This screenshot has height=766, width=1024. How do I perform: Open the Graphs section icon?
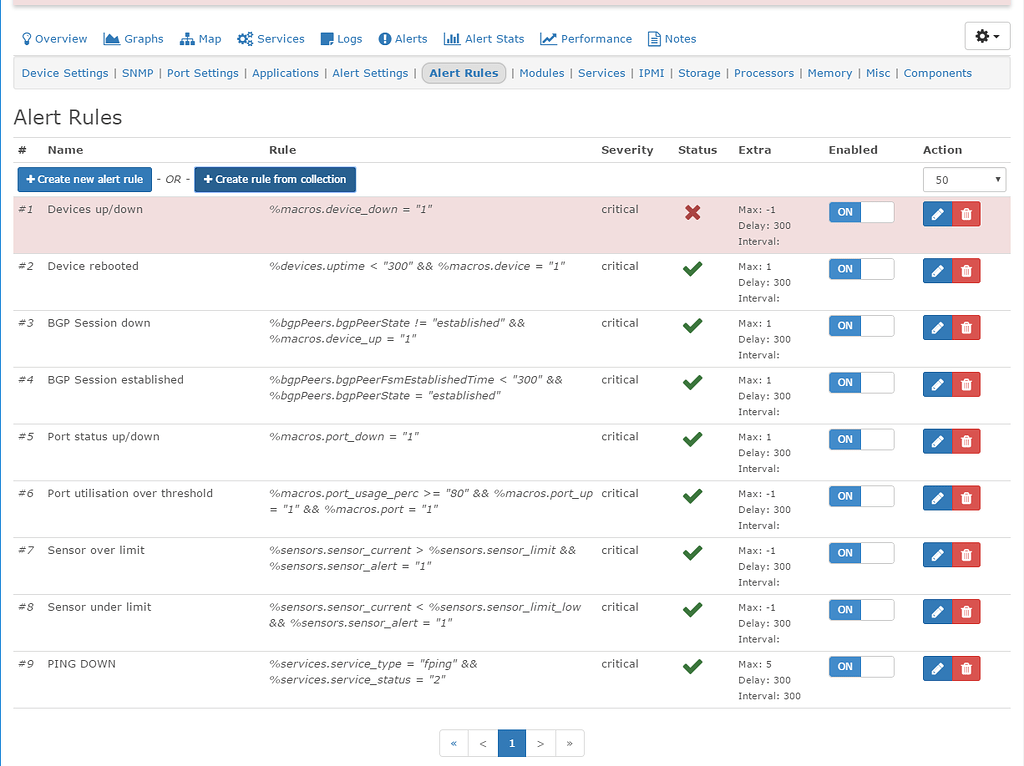coord(110,39)
